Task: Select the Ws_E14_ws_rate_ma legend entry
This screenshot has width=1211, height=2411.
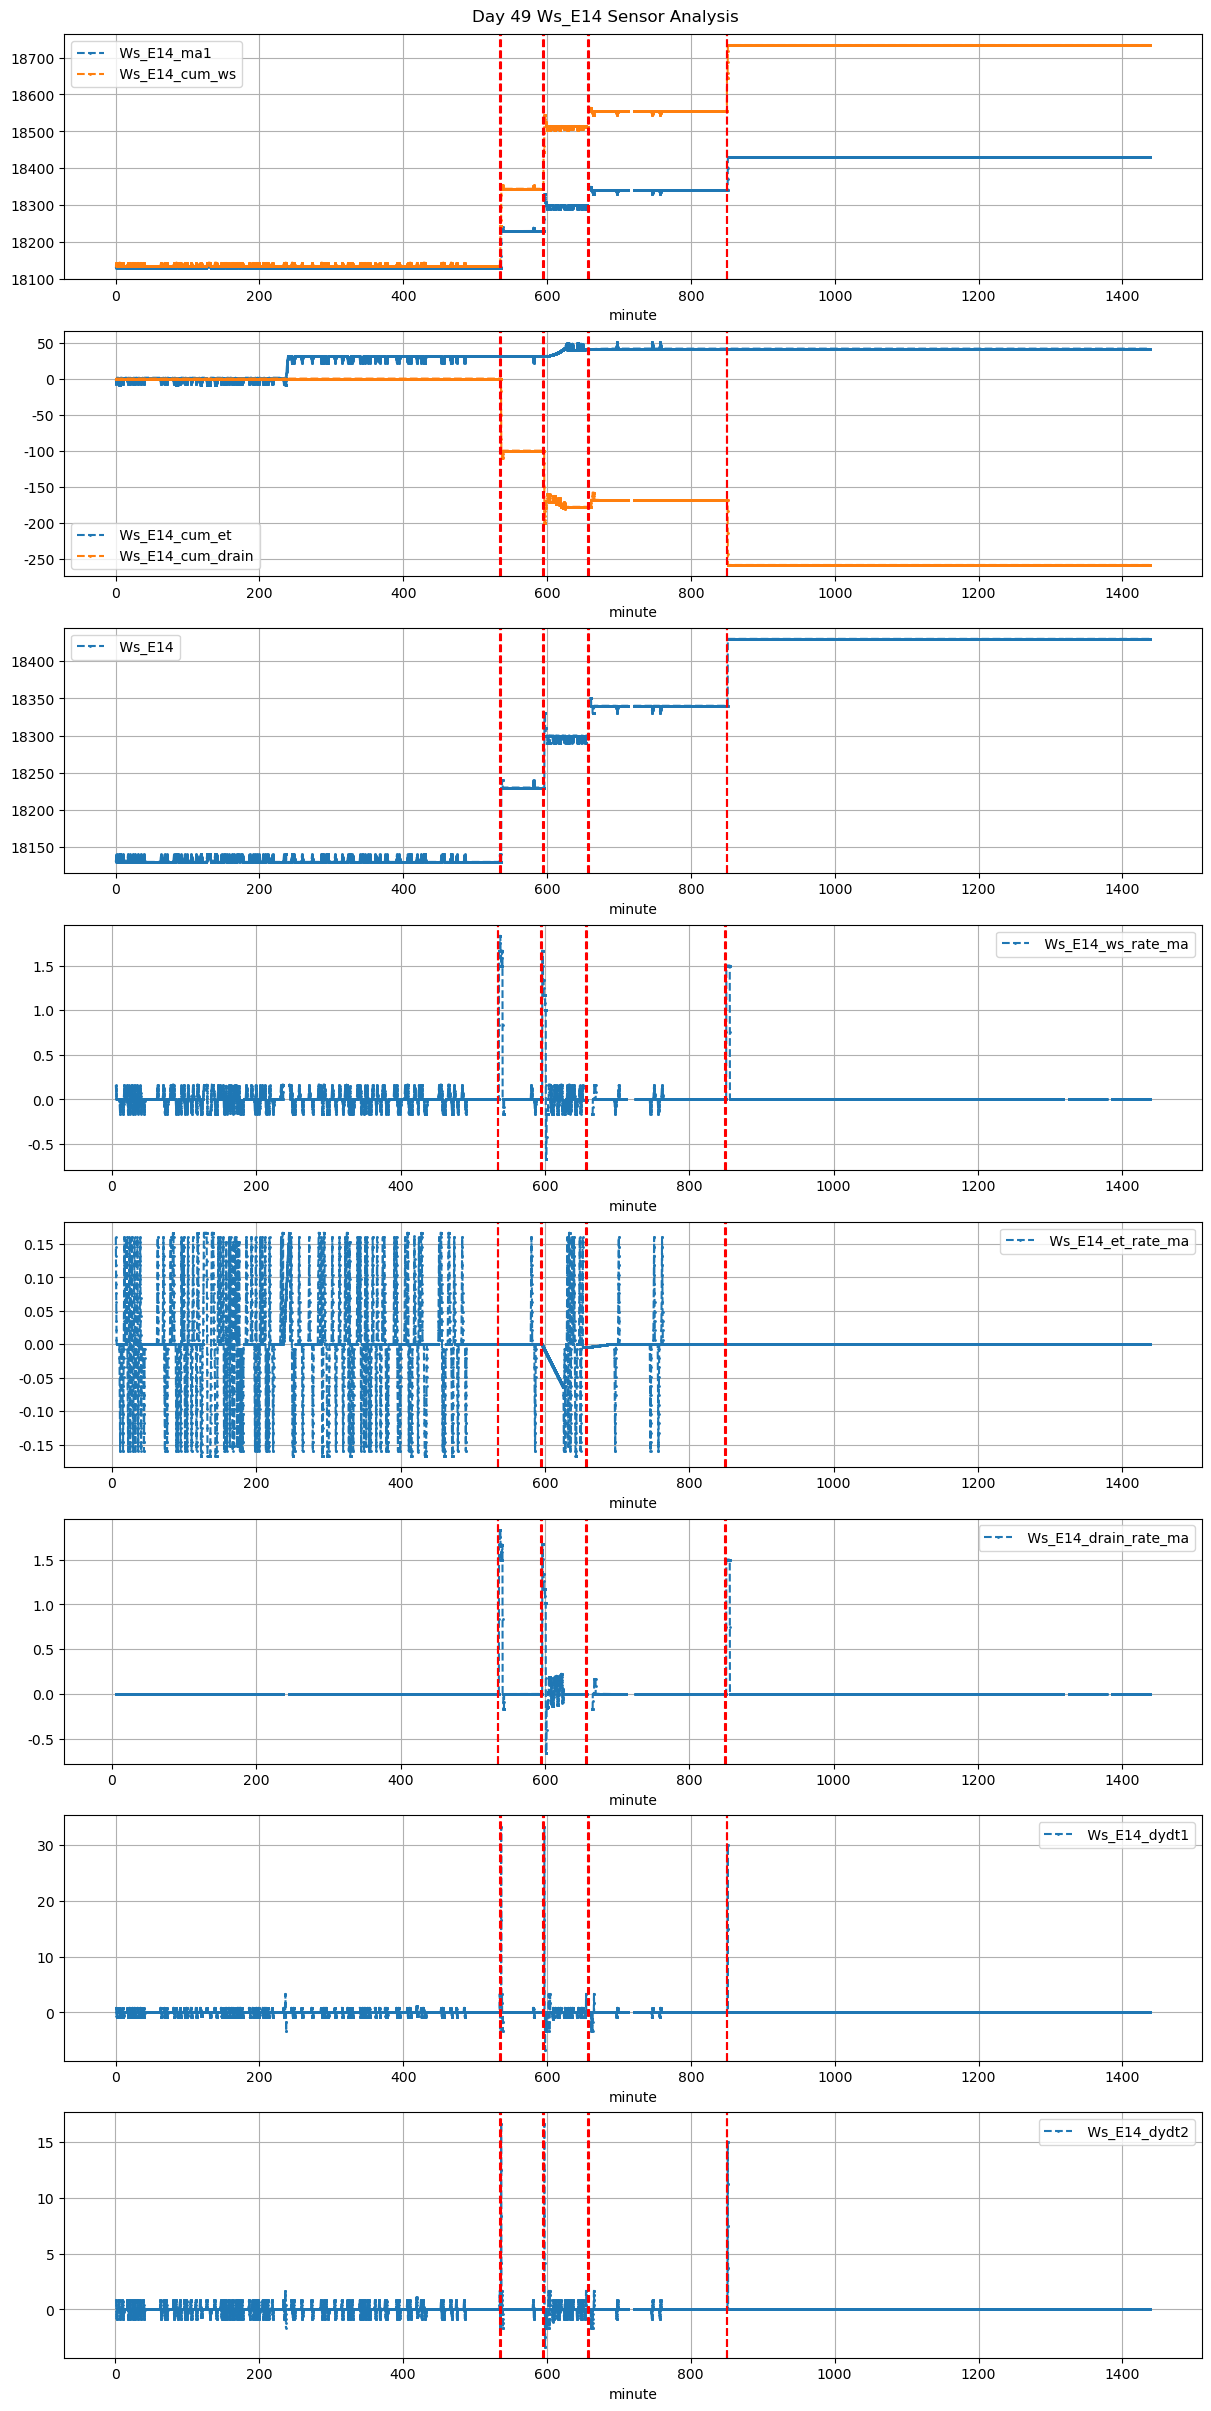Action: (1116, 944)
